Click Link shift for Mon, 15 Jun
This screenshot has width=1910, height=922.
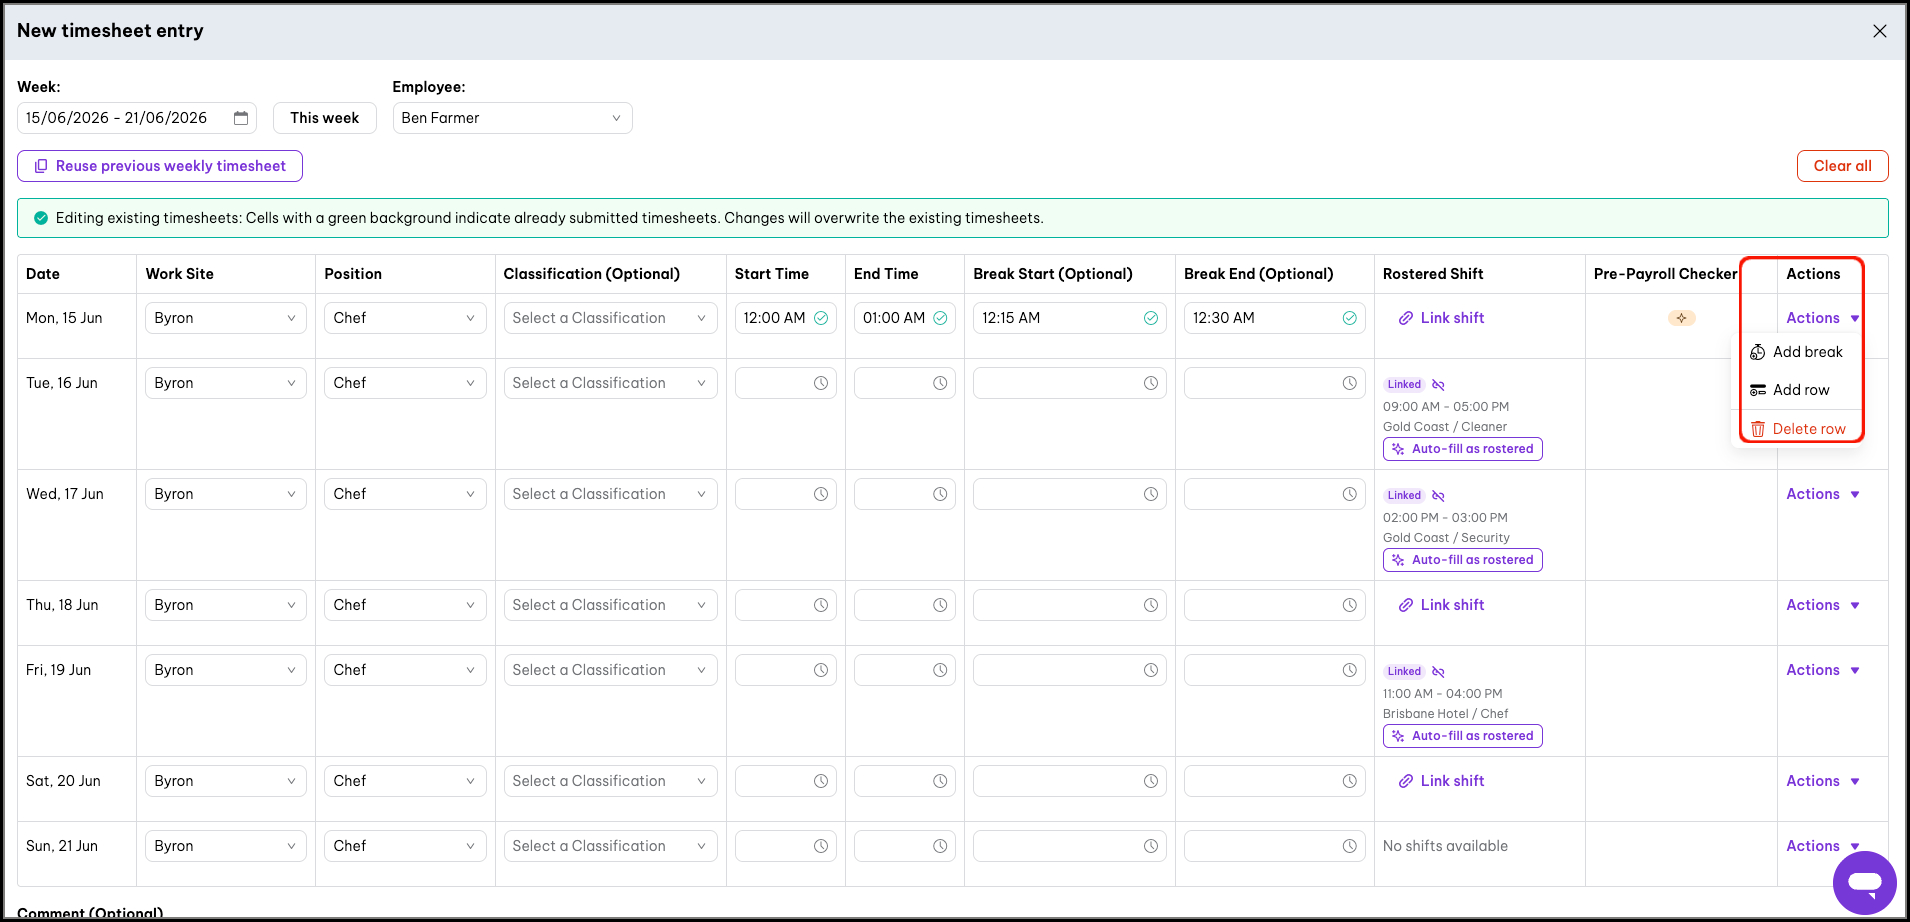click(x=1441, y=318)
